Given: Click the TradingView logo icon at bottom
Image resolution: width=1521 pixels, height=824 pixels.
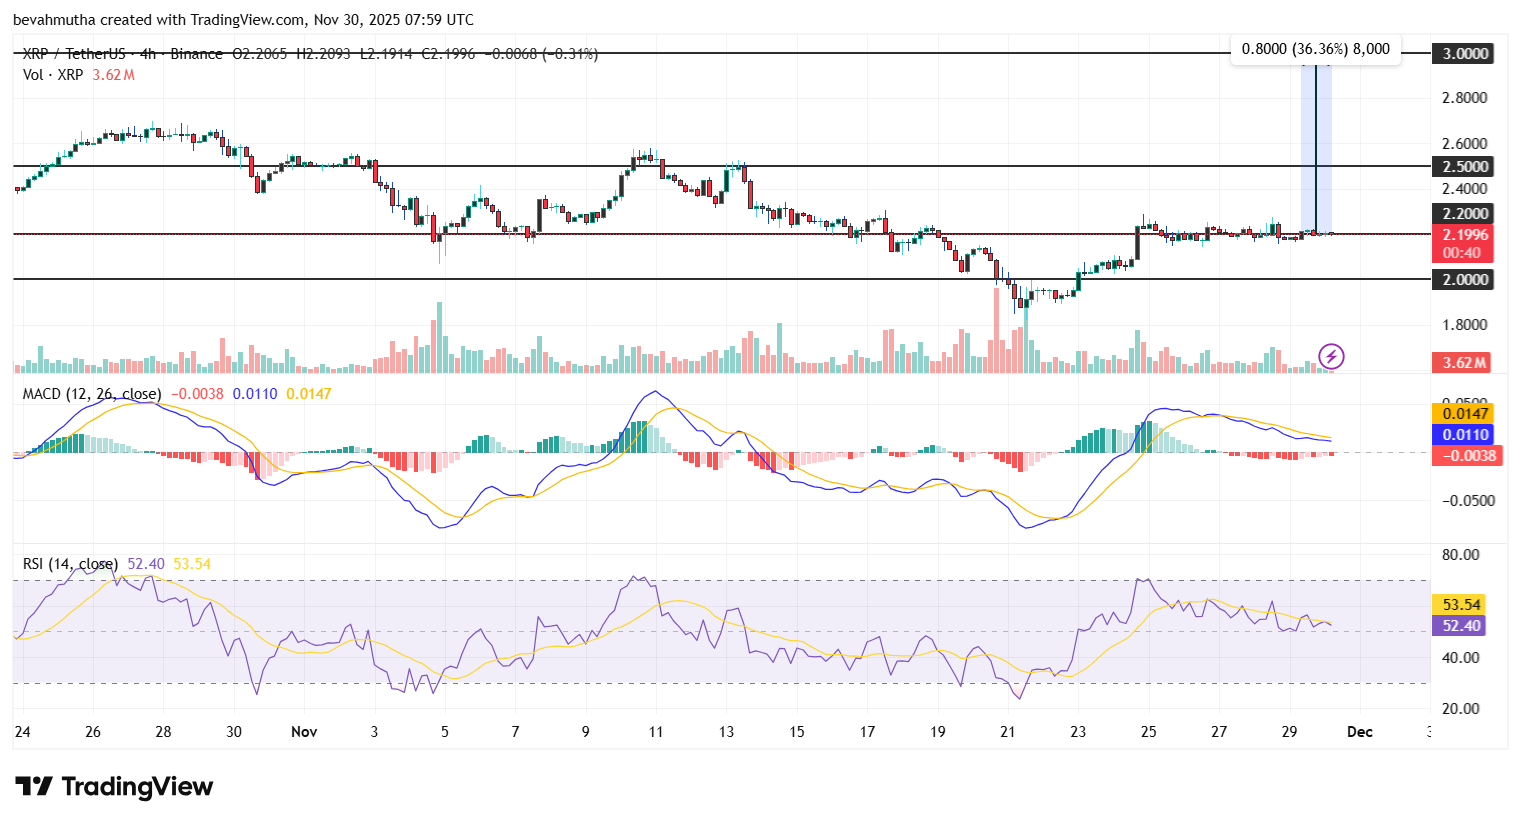Looking at the screenshot, I should 33,787.
